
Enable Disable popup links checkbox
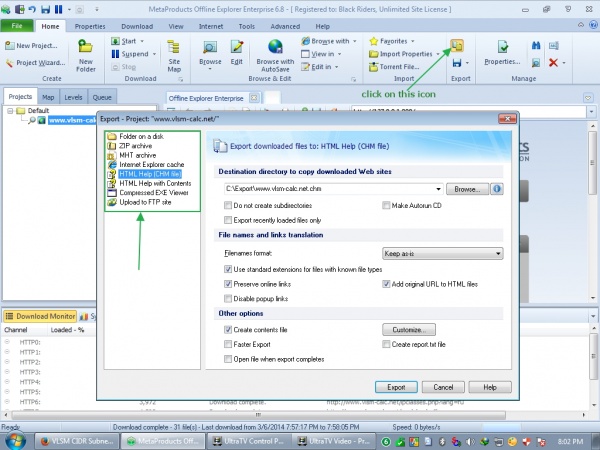228,298
